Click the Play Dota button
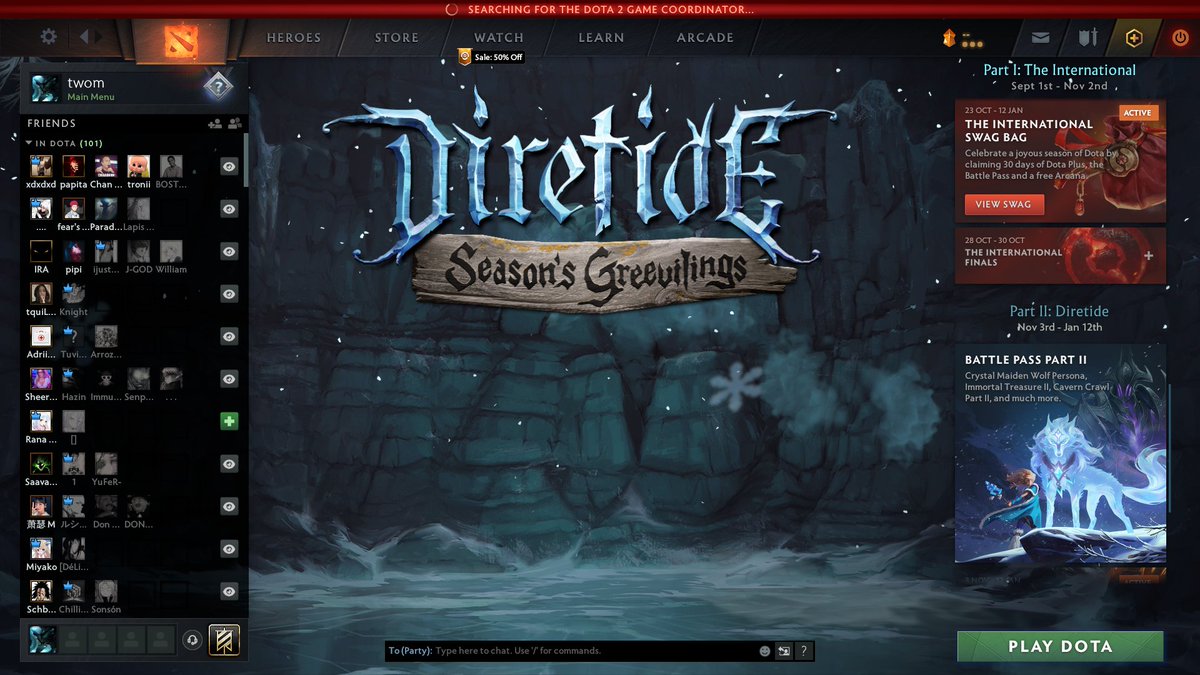Viewport: 1200px width, 675px height. pos(1060,646)
